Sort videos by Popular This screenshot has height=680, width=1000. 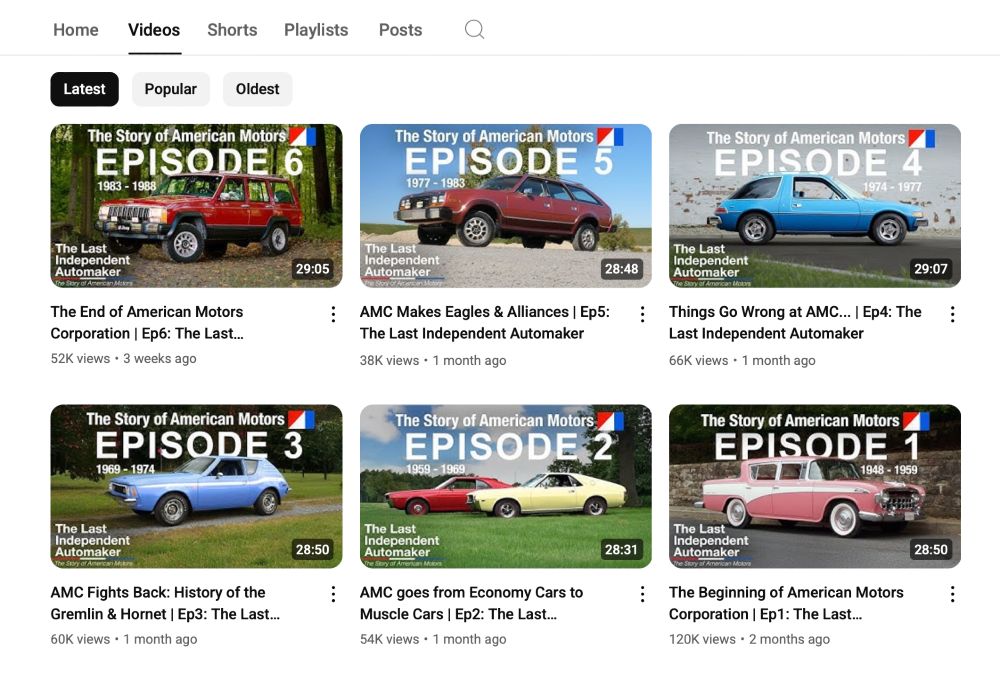170,89
